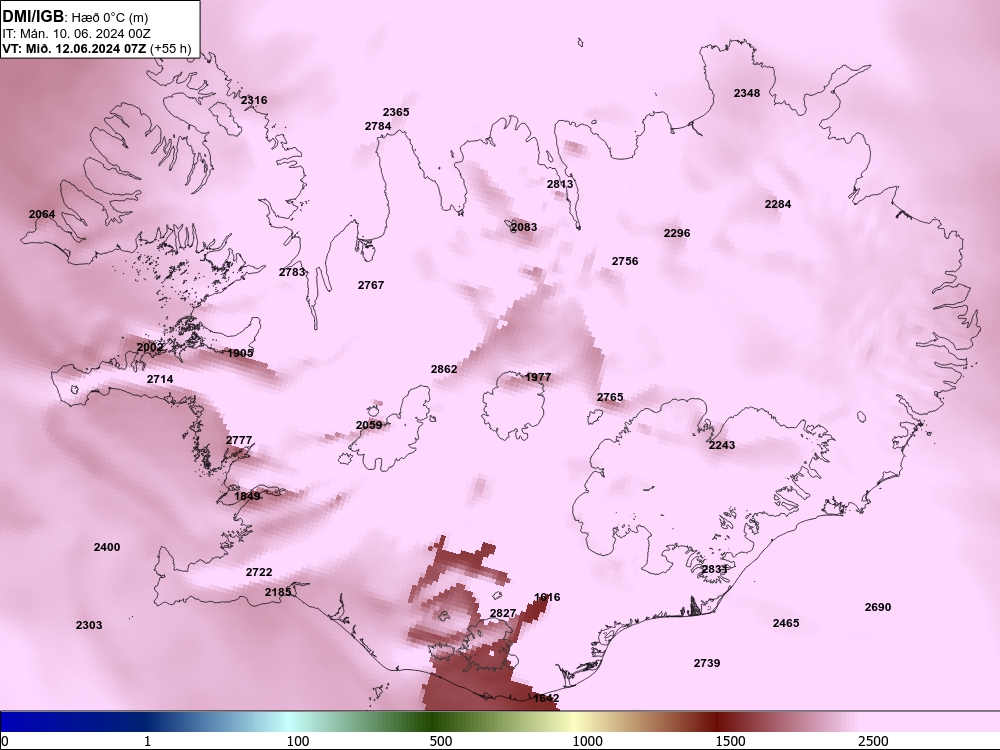Select the 2303 southwest ocean value
1000x750 pixels.
89,625
